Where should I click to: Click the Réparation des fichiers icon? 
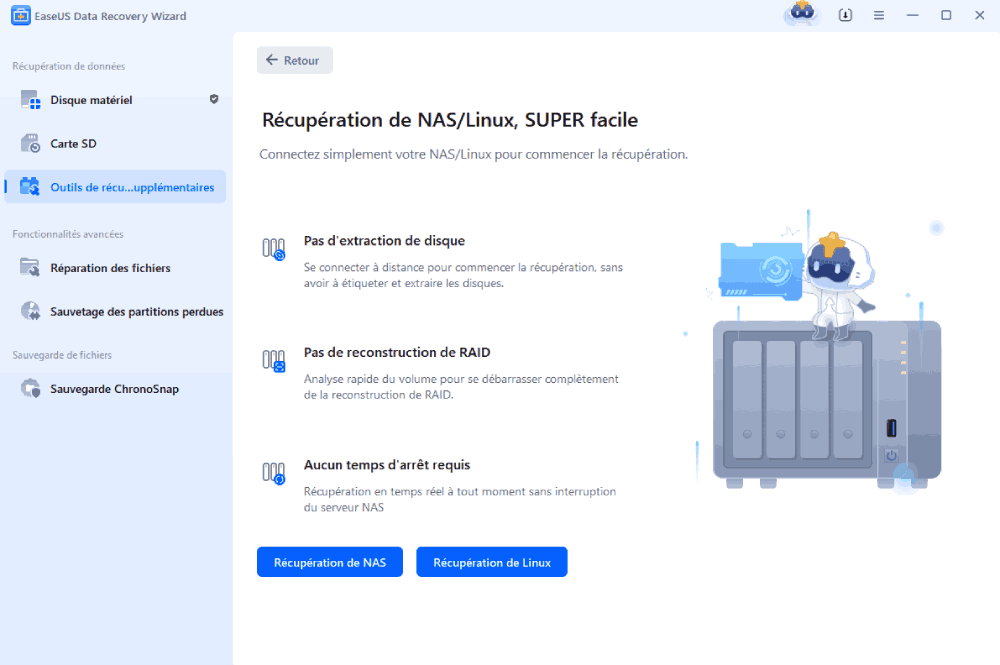coord(30,268)
